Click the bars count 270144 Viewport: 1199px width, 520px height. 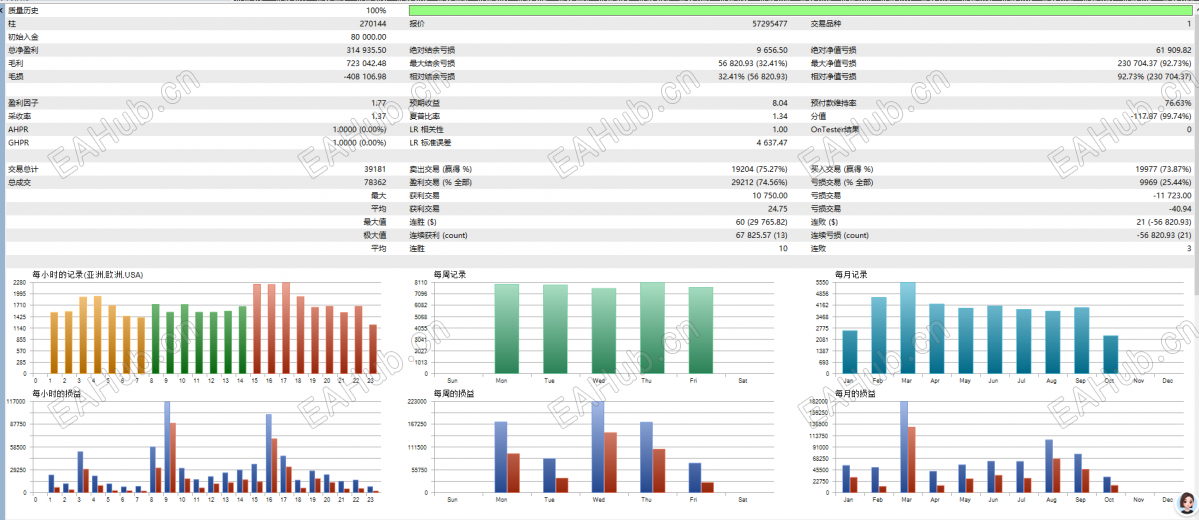pyautogui.click(x=373, y=24)
